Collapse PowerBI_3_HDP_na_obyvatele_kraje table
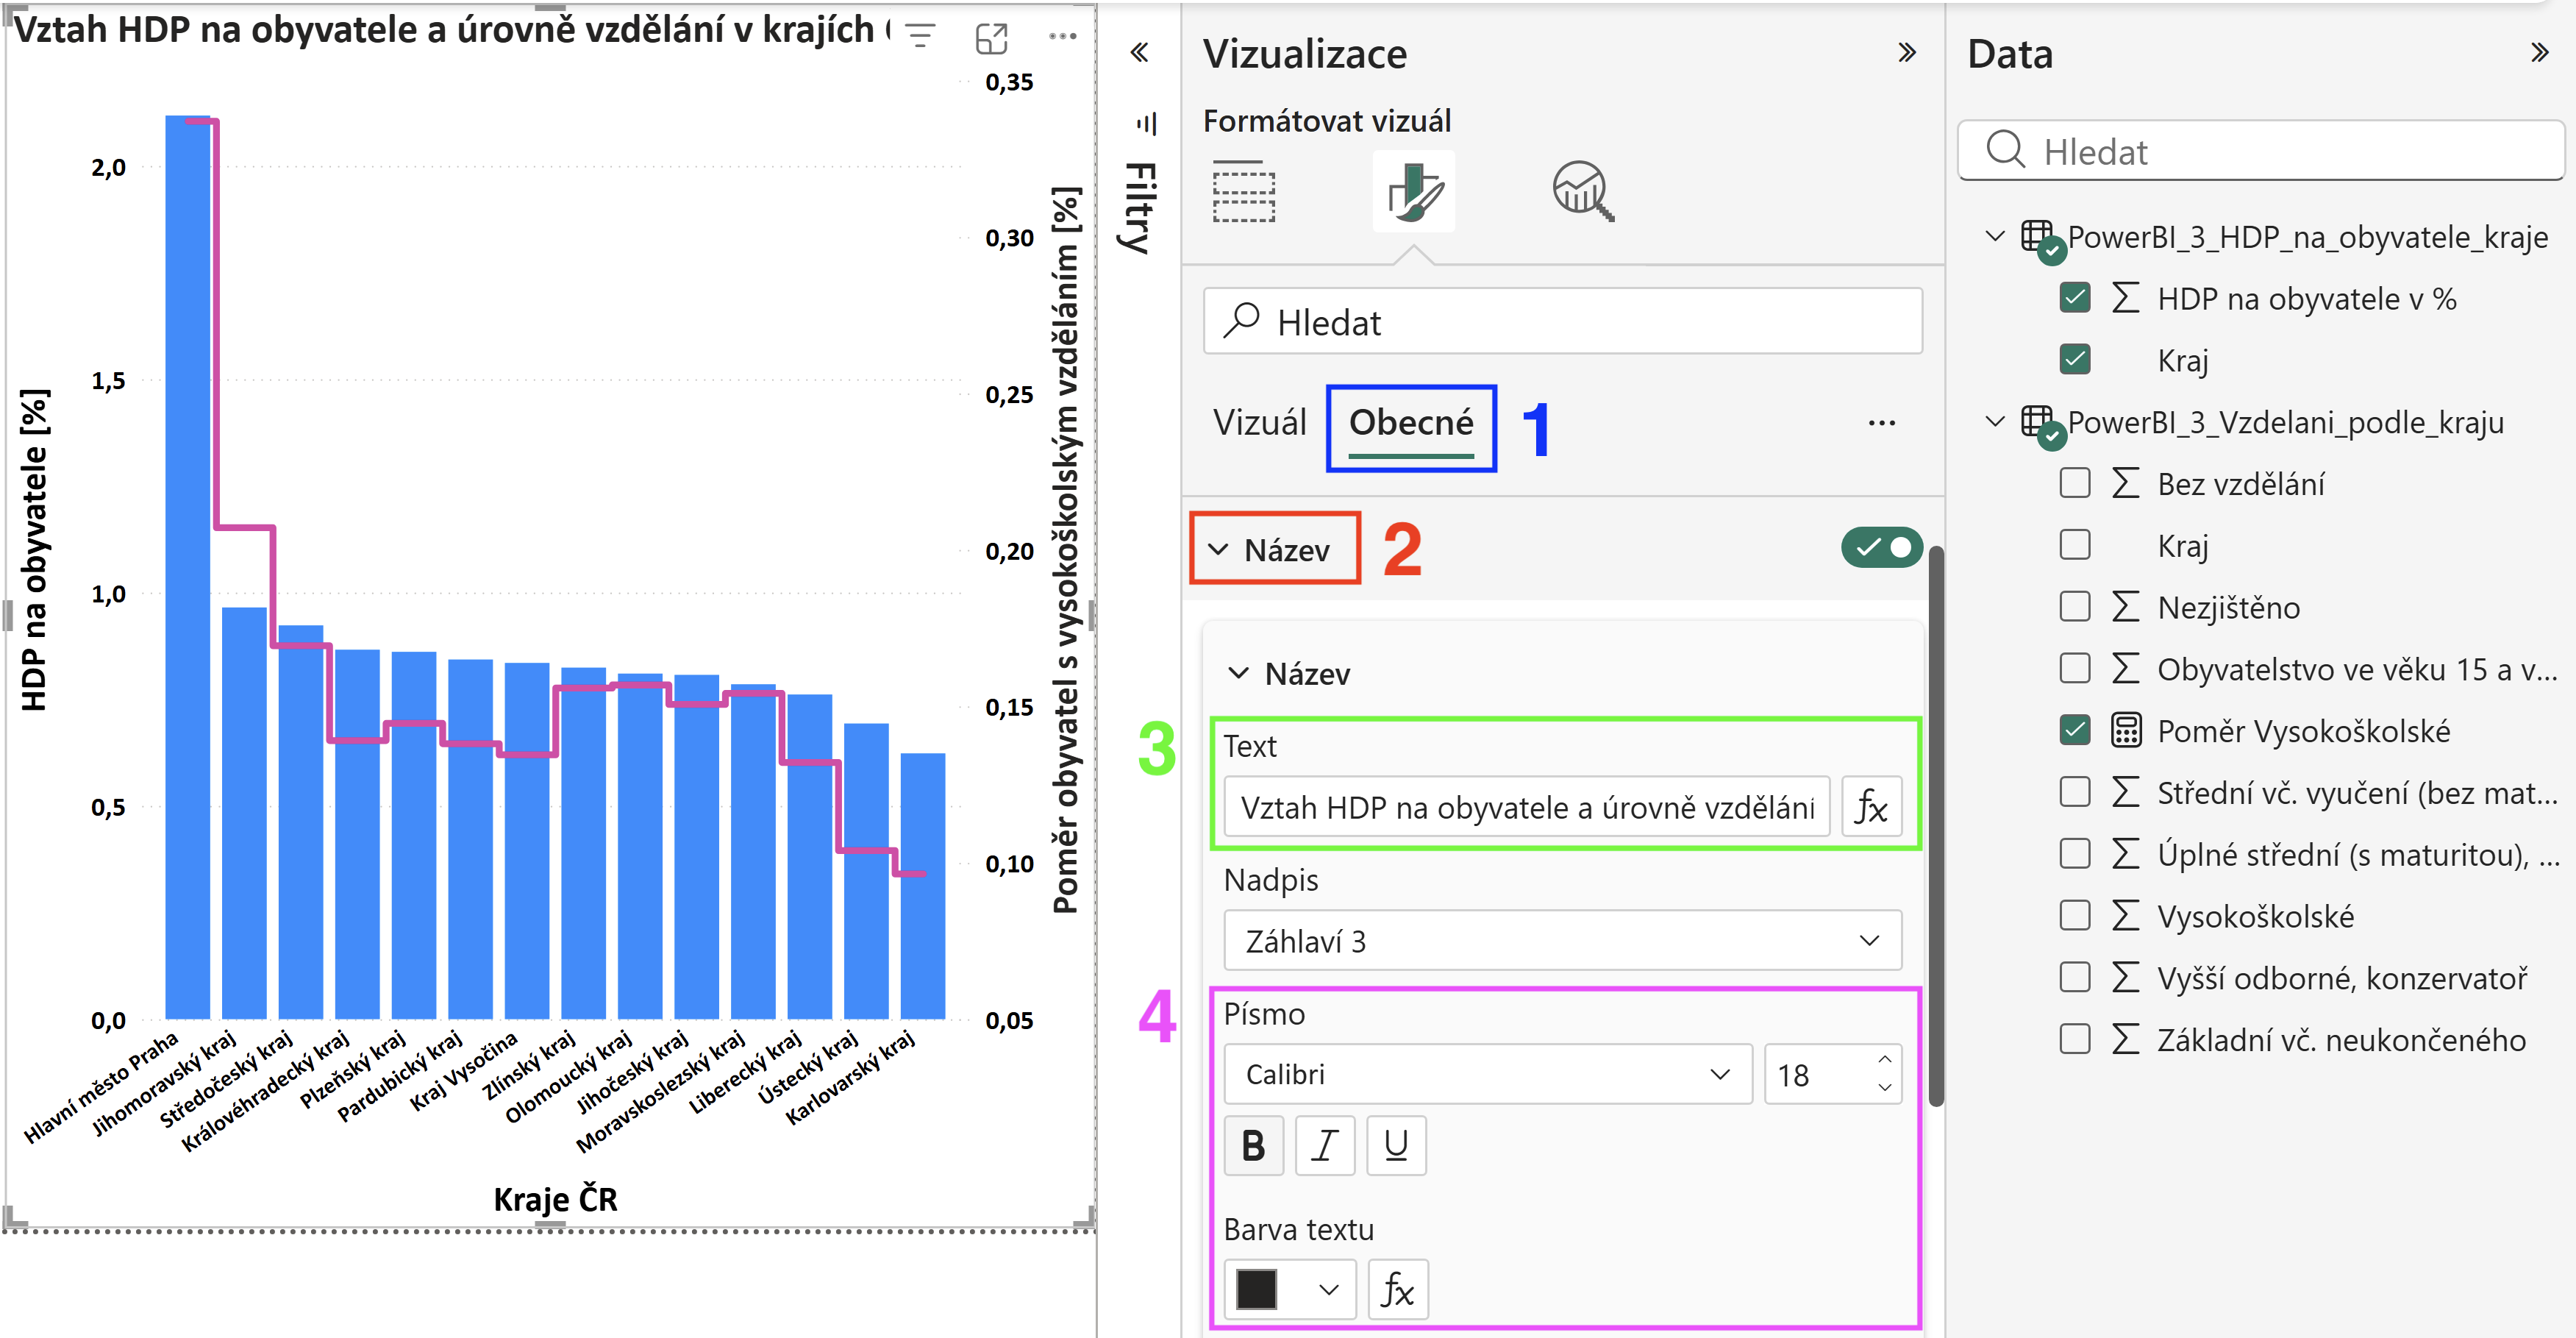Image resolution: width=2576 pixels, height=1338 pixels. [1995, 237]
